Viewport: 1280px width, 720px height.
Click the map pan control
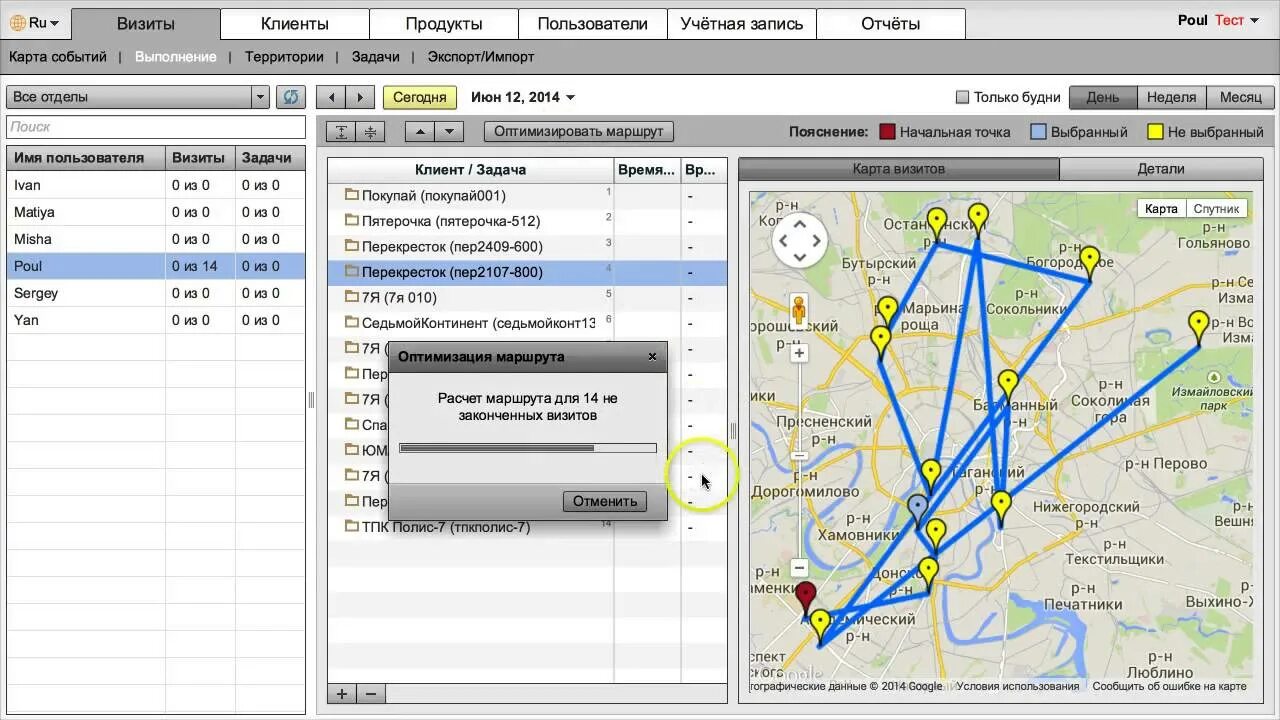799,240
